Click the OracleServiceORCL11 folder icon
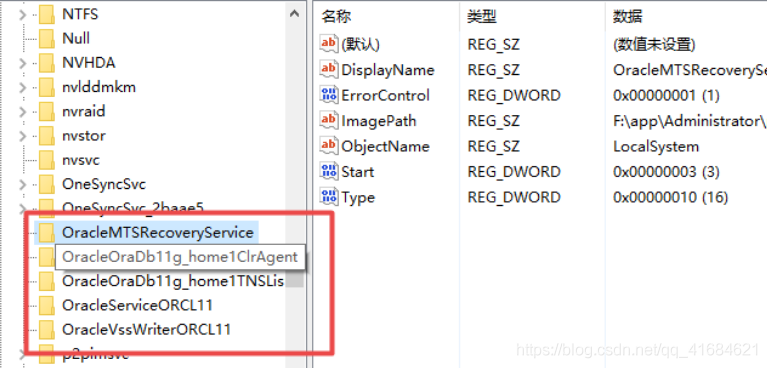This screenshot has width=767, height=368. tap(46, 305)
